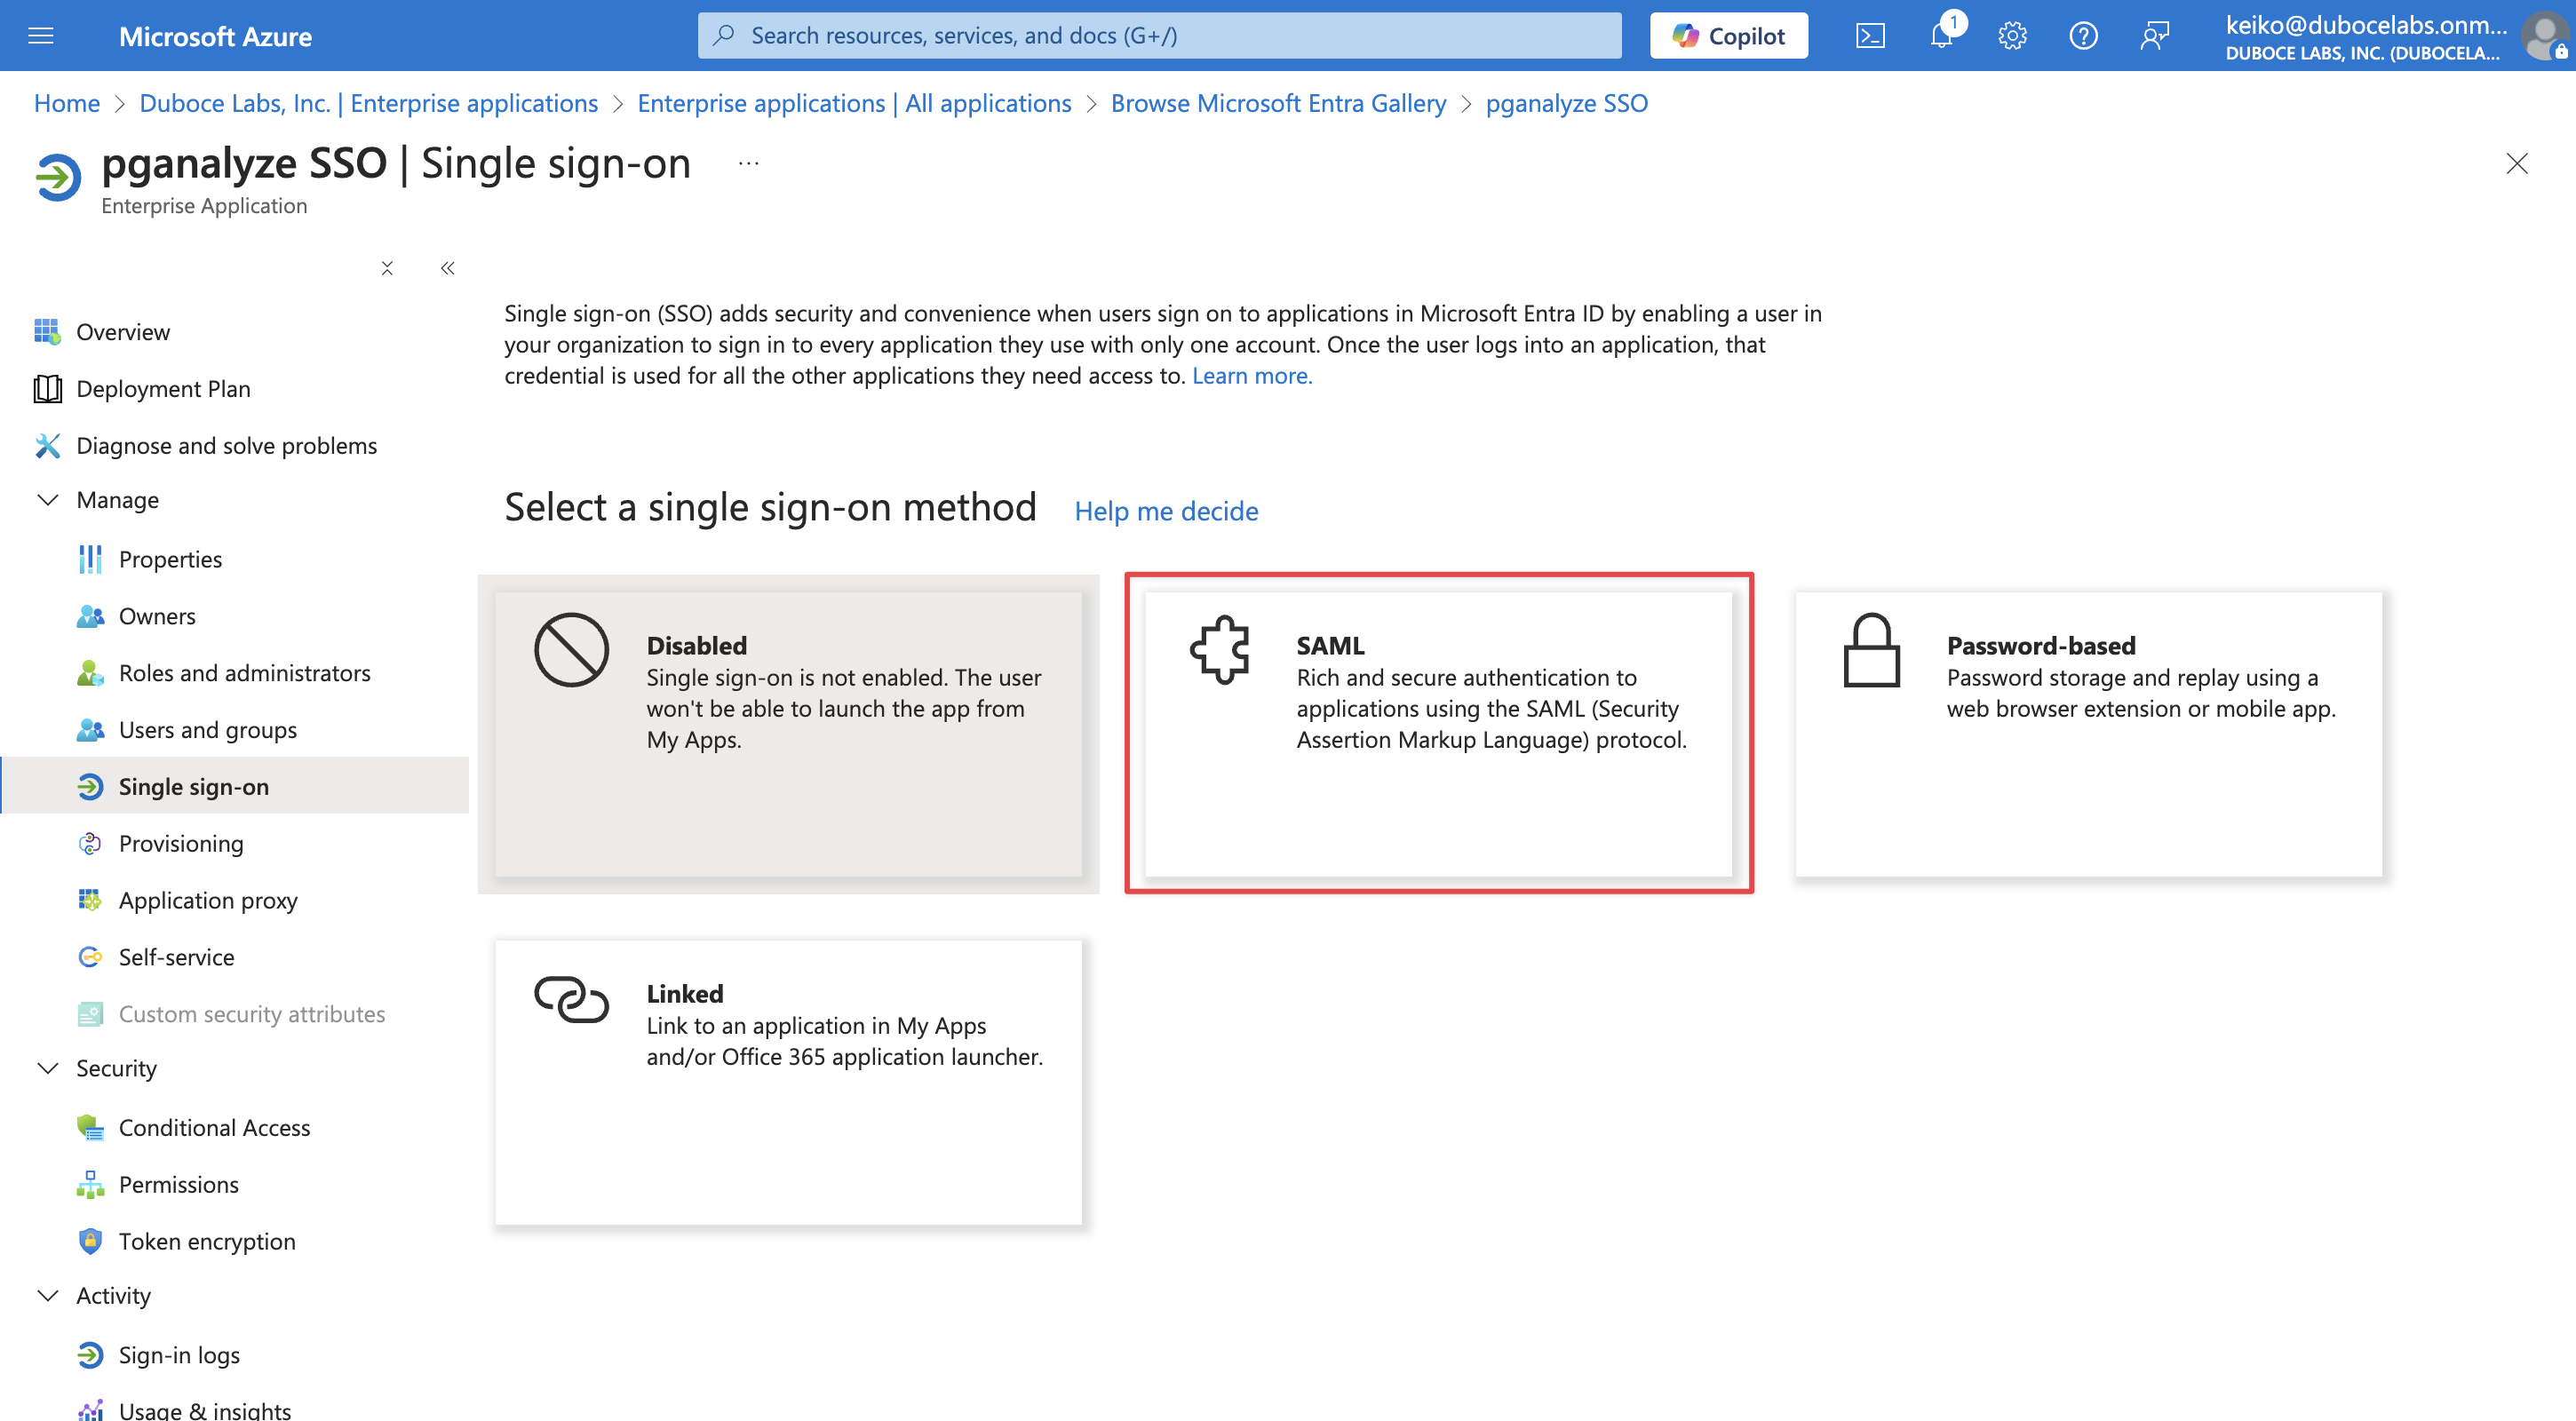Open the portal settings gear

pos(2012,36)
